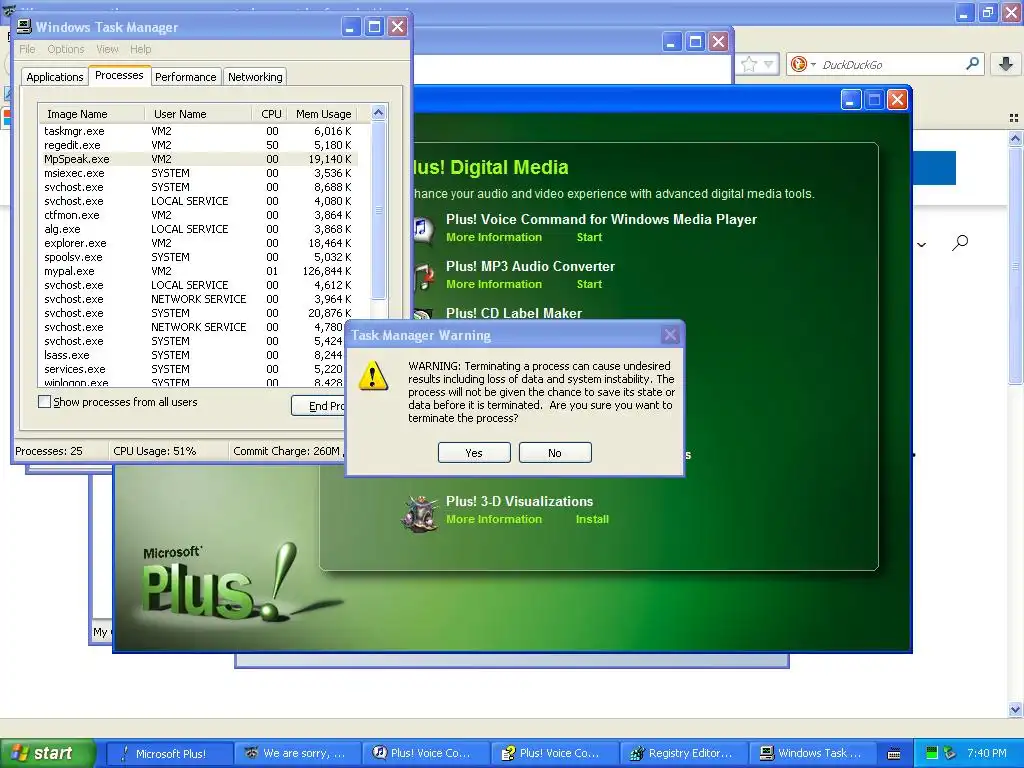Image resolution: width=1024 pixels, height=768 pixels.
Task: Click the 3-D Visualizations robot icon
Action: coord(419,513)
